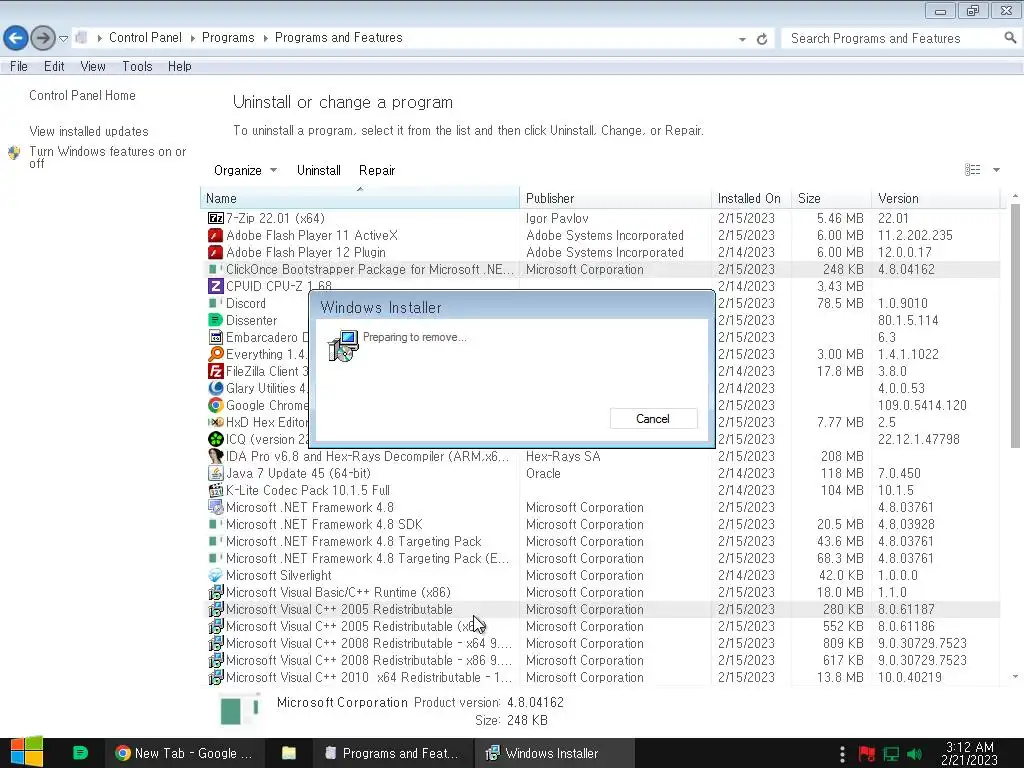
Task: Open the view options dropdown arrow
Action: 997,170
